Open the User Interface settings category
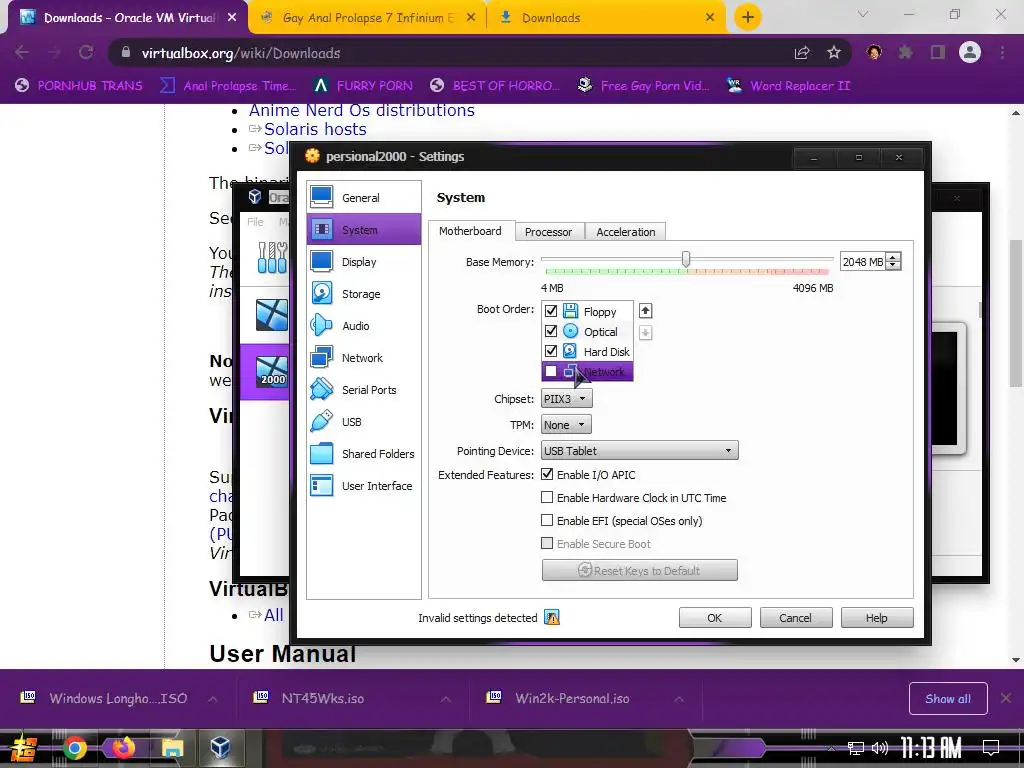Viewport: 1024px width, 768px height. click(363, 486)
